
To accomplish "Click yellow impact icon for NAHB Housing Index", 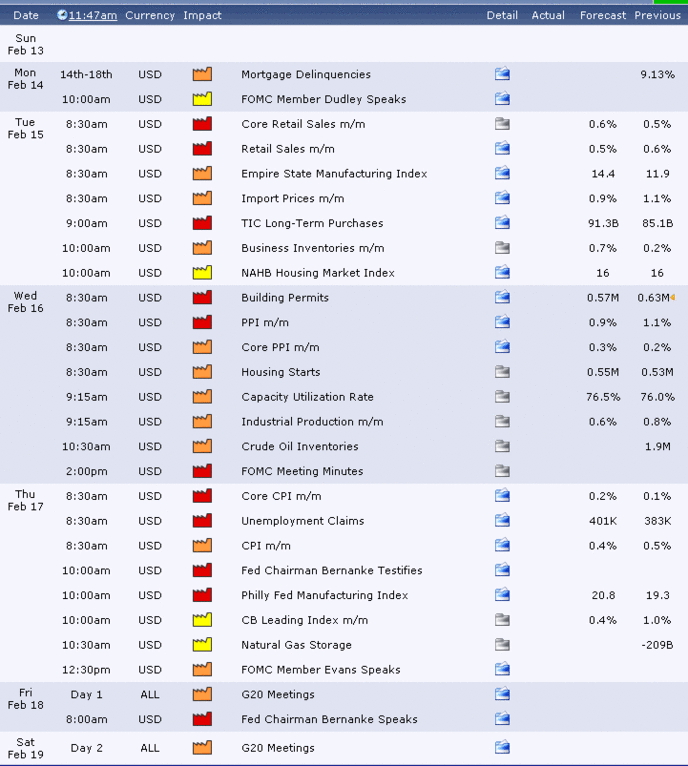I will point(202,272).
